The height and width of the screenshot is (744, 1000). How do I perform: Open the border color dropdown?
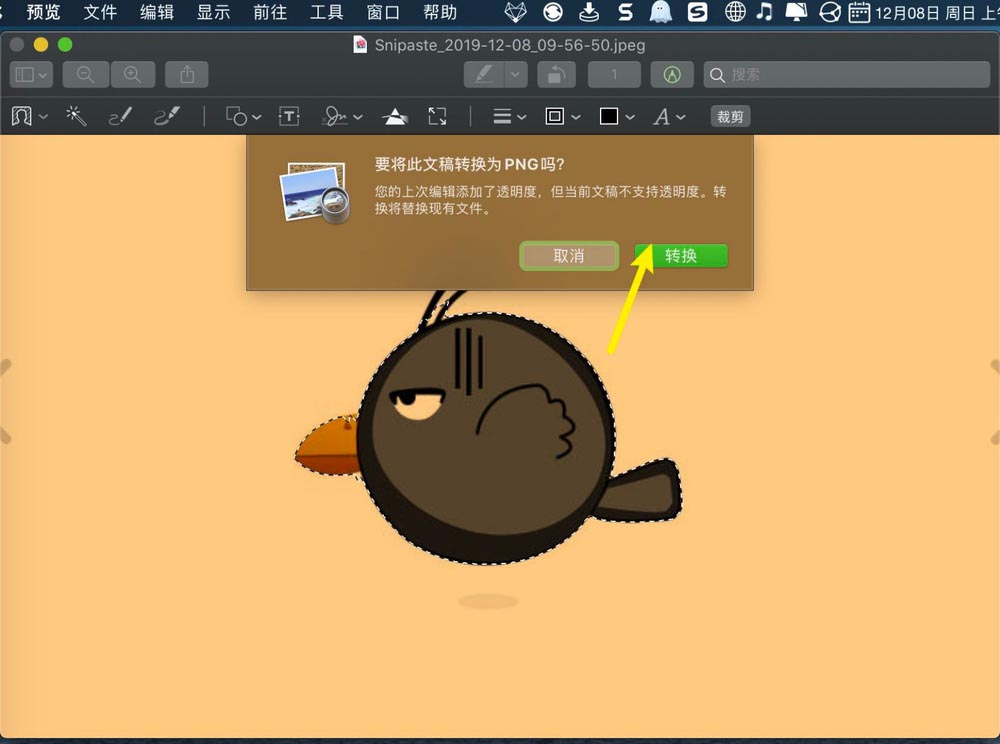click(562, 116)
